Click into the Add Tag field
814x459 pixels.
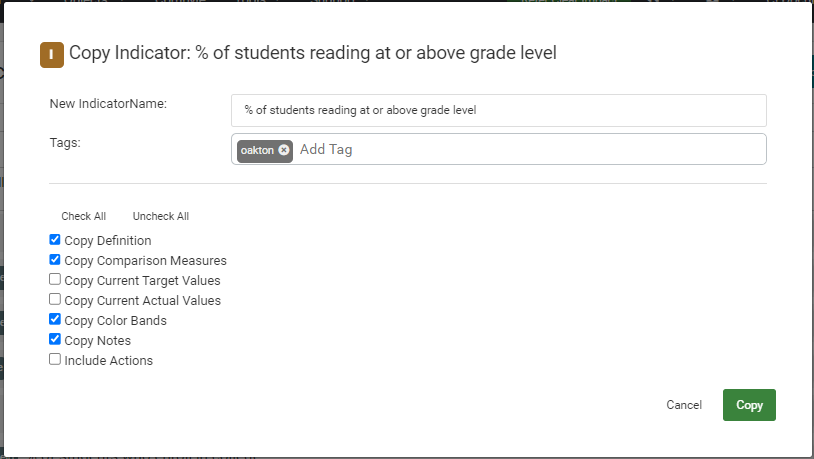tap(530, 150)
